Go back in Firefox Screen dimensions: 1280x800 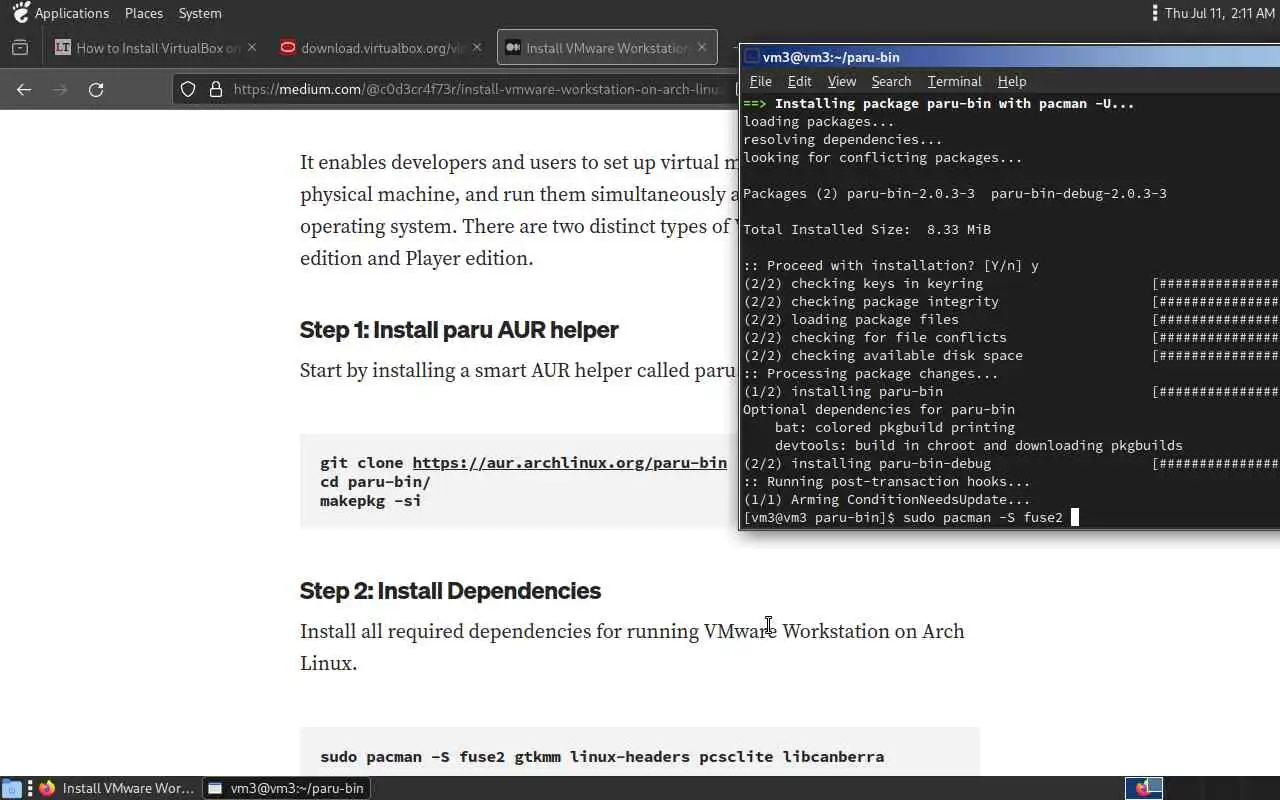24,89
